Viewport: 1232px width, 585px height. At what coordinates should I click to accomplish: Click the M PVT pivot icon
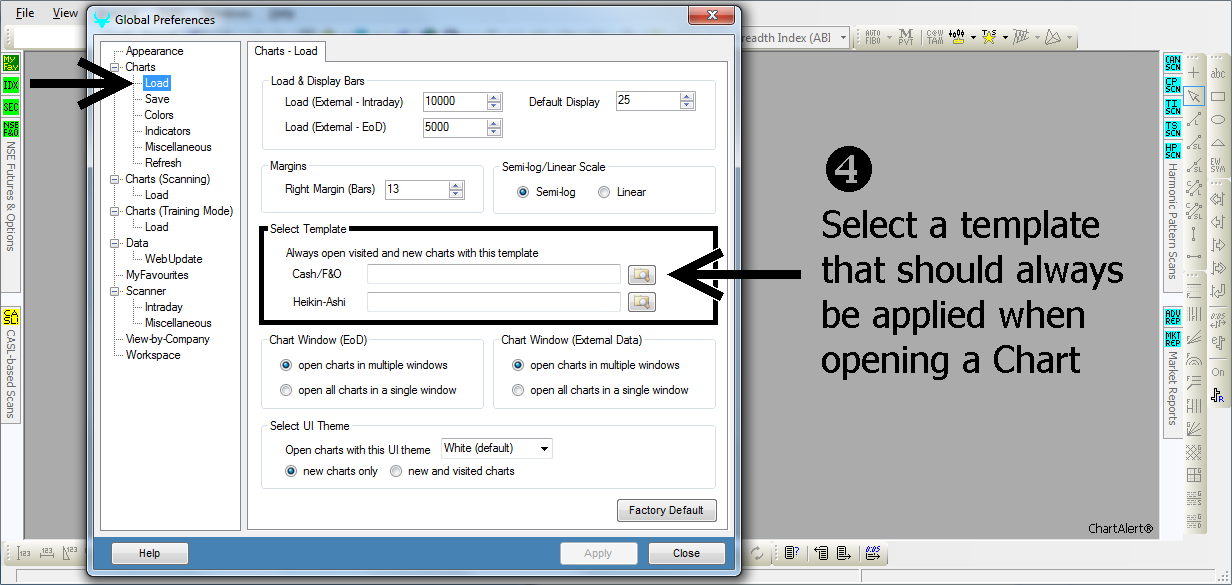pyautogui.click(x=905, y=37)
